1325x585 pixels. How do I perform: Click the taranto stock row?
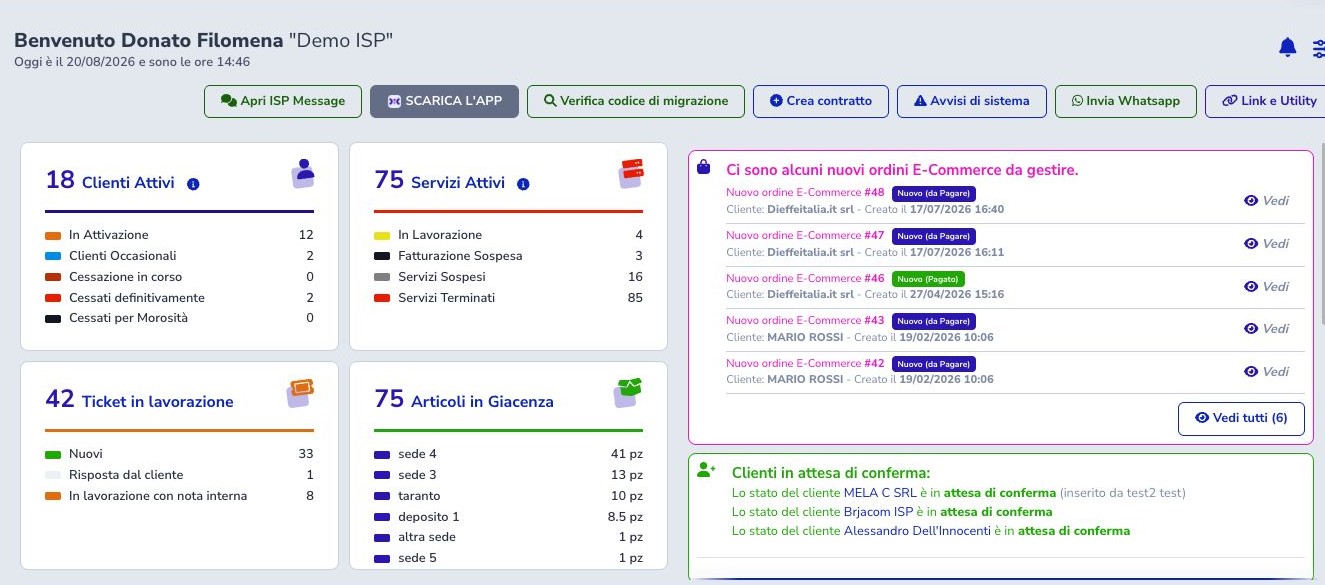508,496
